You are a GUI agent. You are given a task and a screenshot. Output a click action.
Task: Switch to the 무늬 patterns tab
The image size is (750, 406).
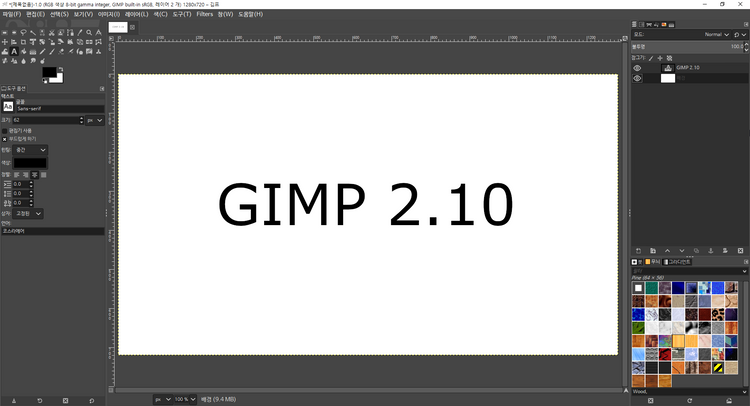(652, 262)
